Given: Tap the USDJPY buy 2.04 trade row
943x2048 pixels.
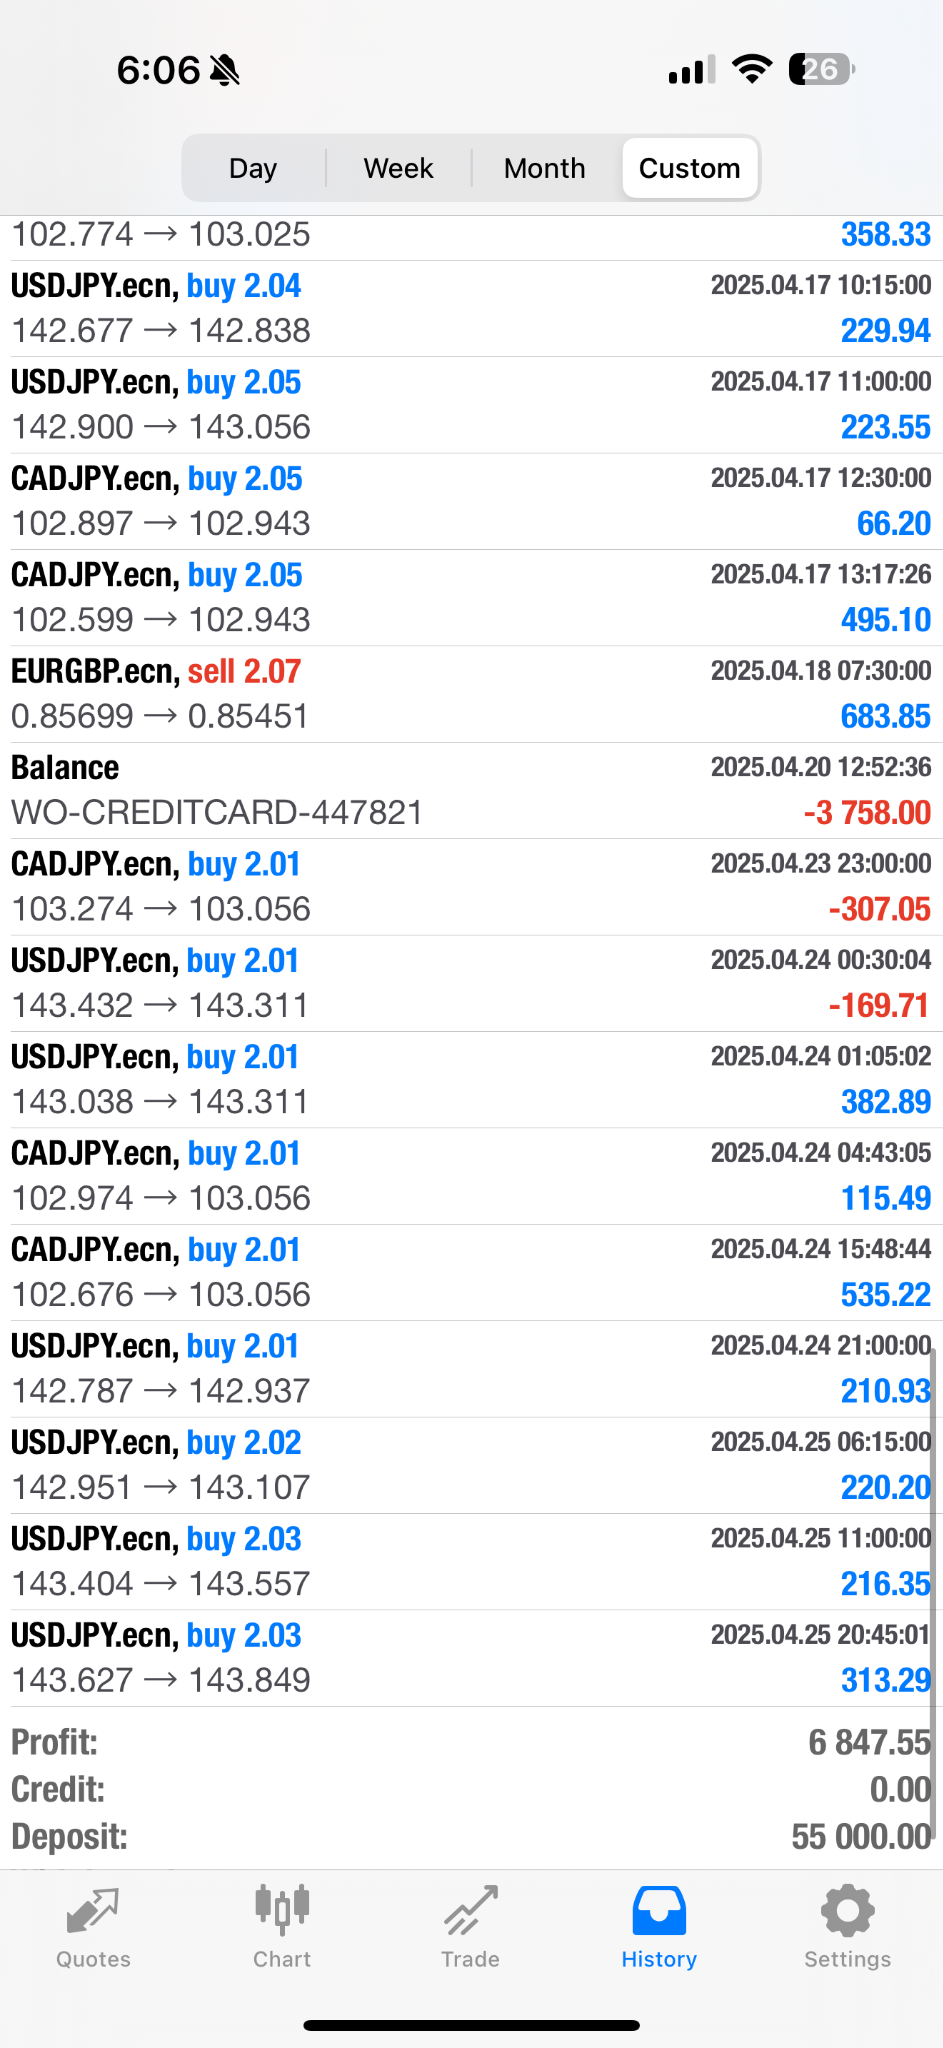Looking at the screenshot, I should 471,308.
